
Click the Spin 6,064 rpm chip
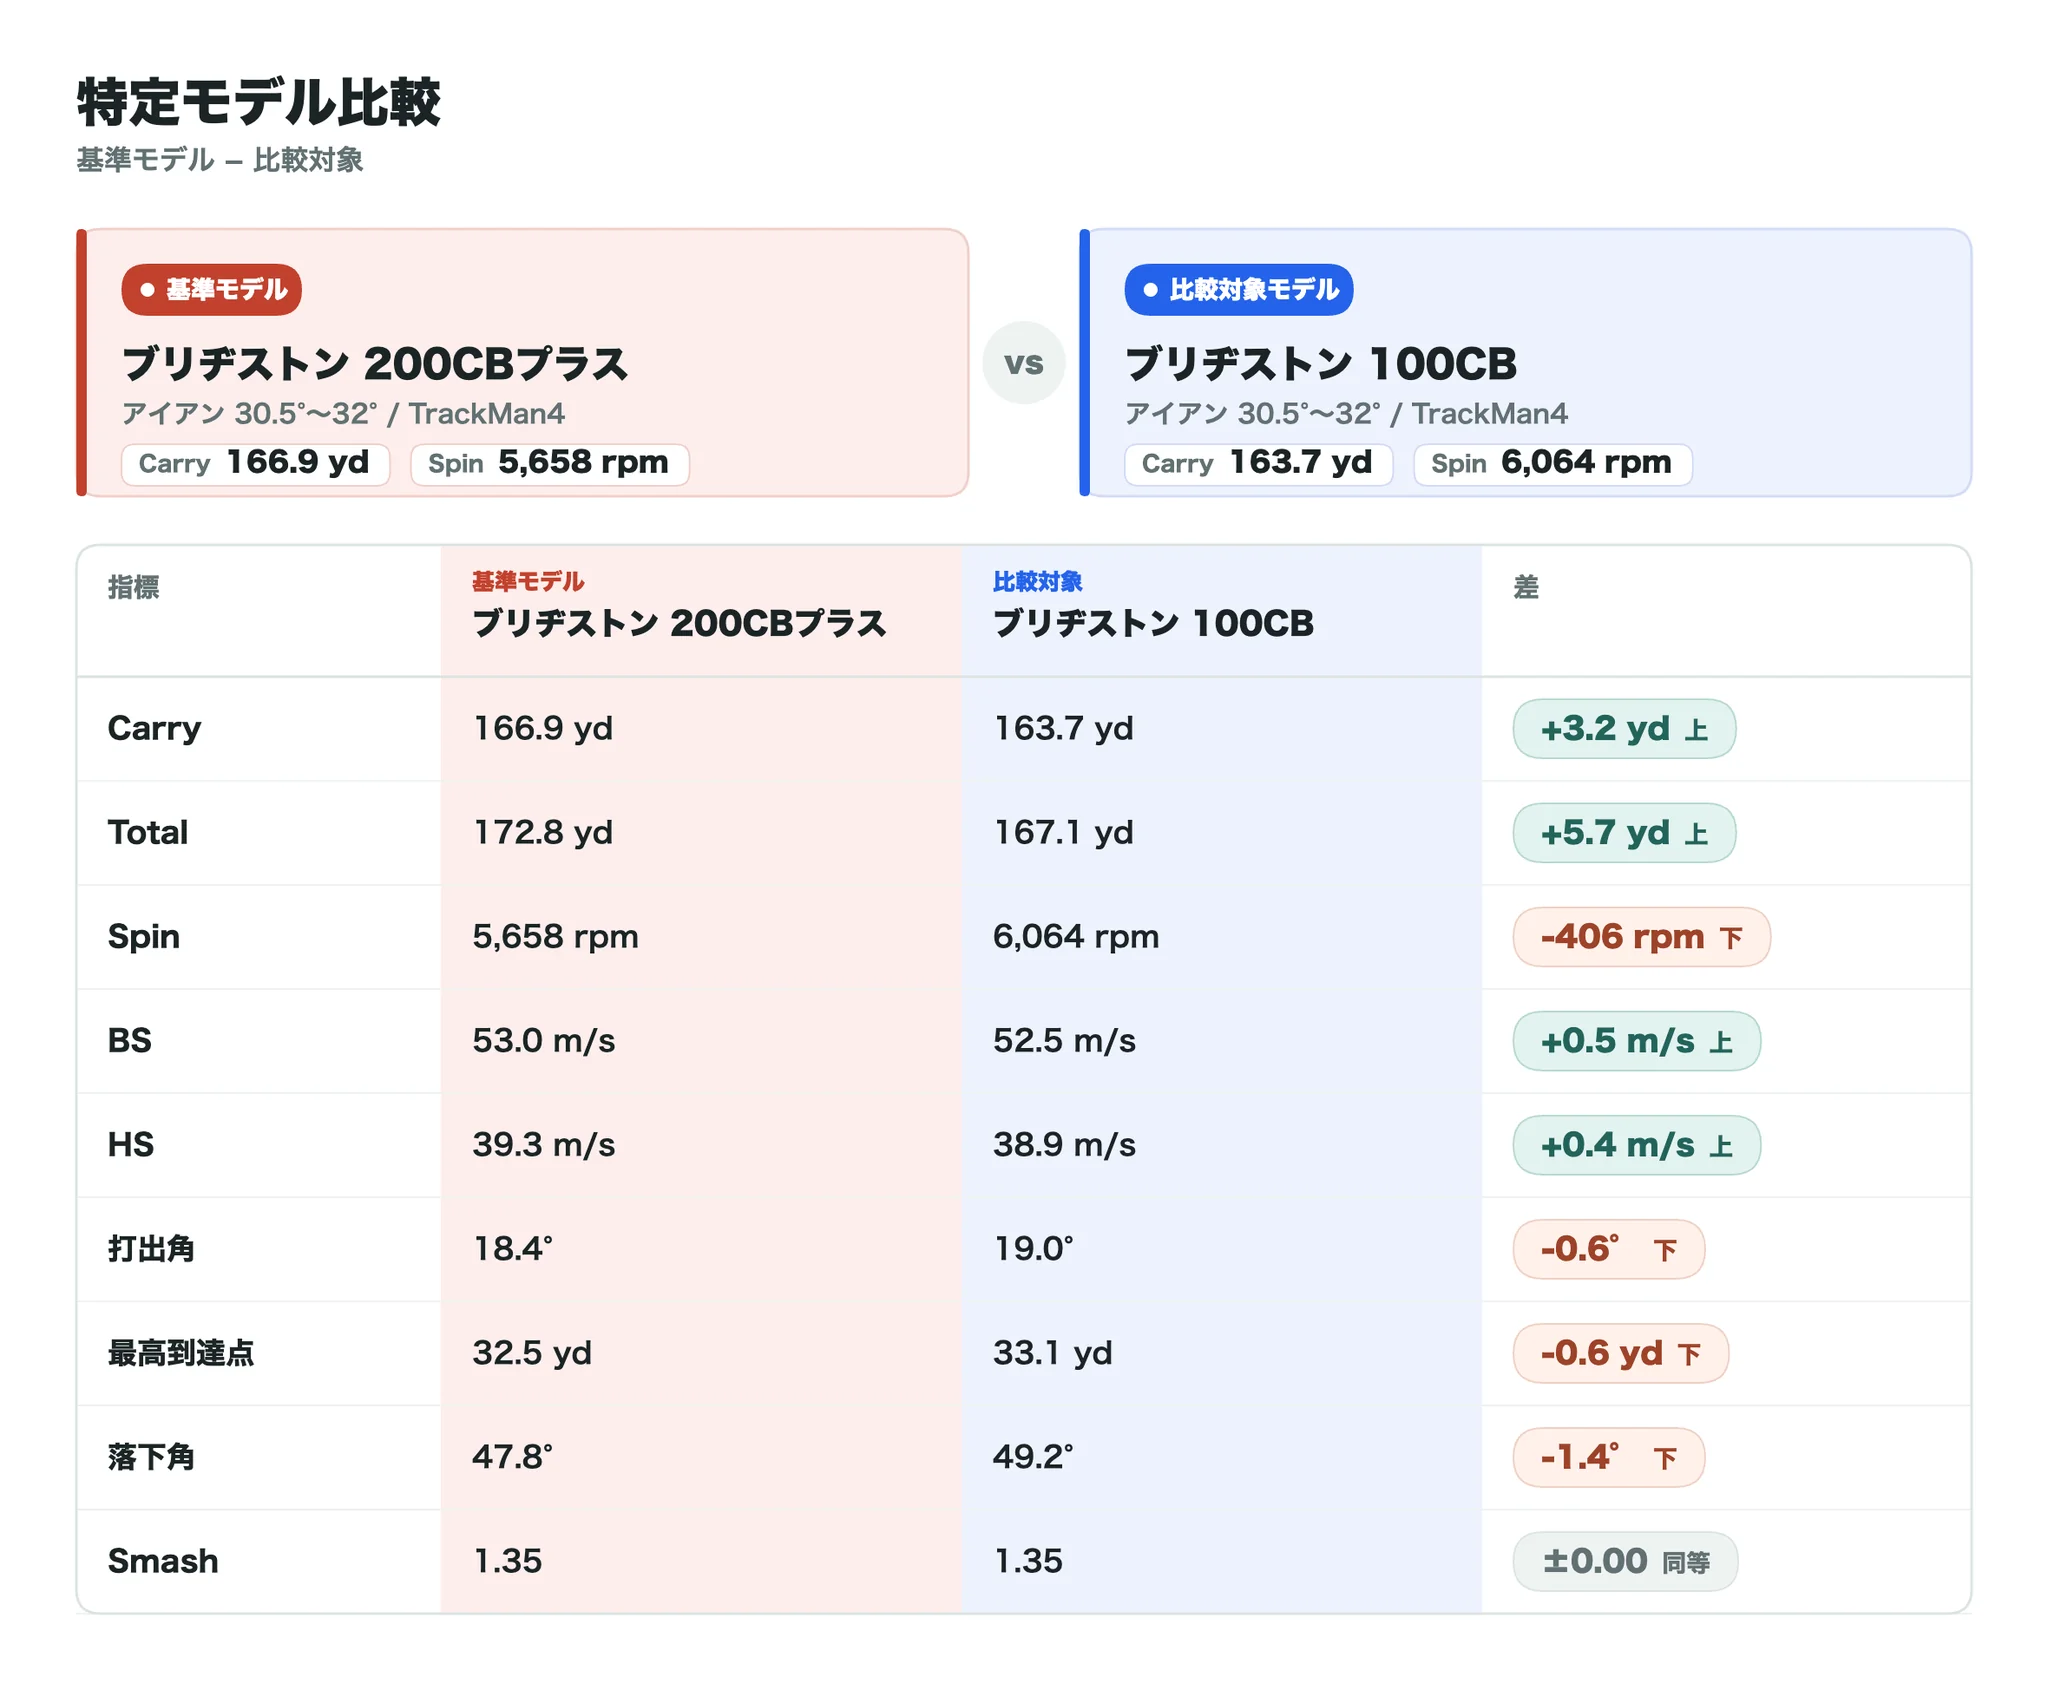(x=1552, y=464)
